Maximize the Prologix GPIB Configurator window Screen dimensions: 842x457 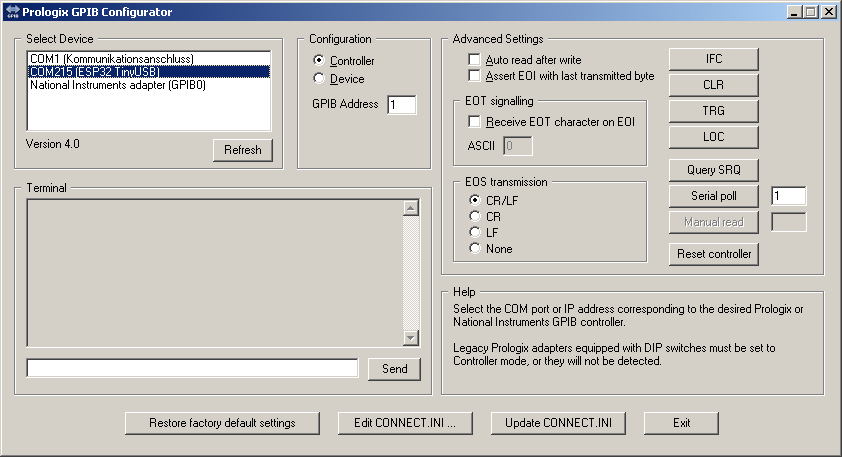pos(811,12)
